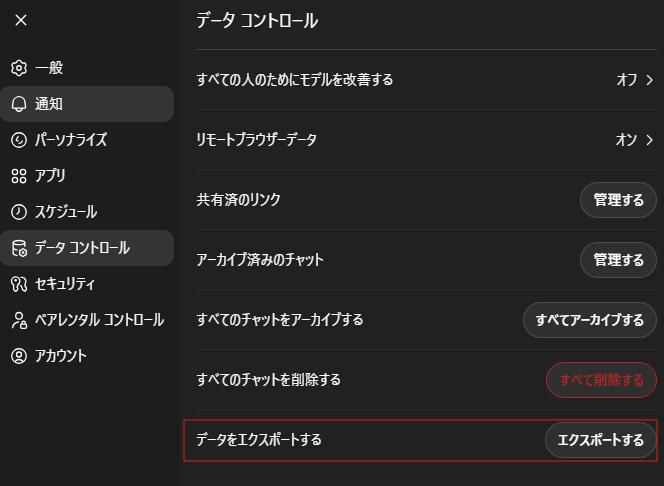Switch to the セキュリティ tab
Image resolution: width=664 pixels, height=486 pixels.
pos(87,284)
